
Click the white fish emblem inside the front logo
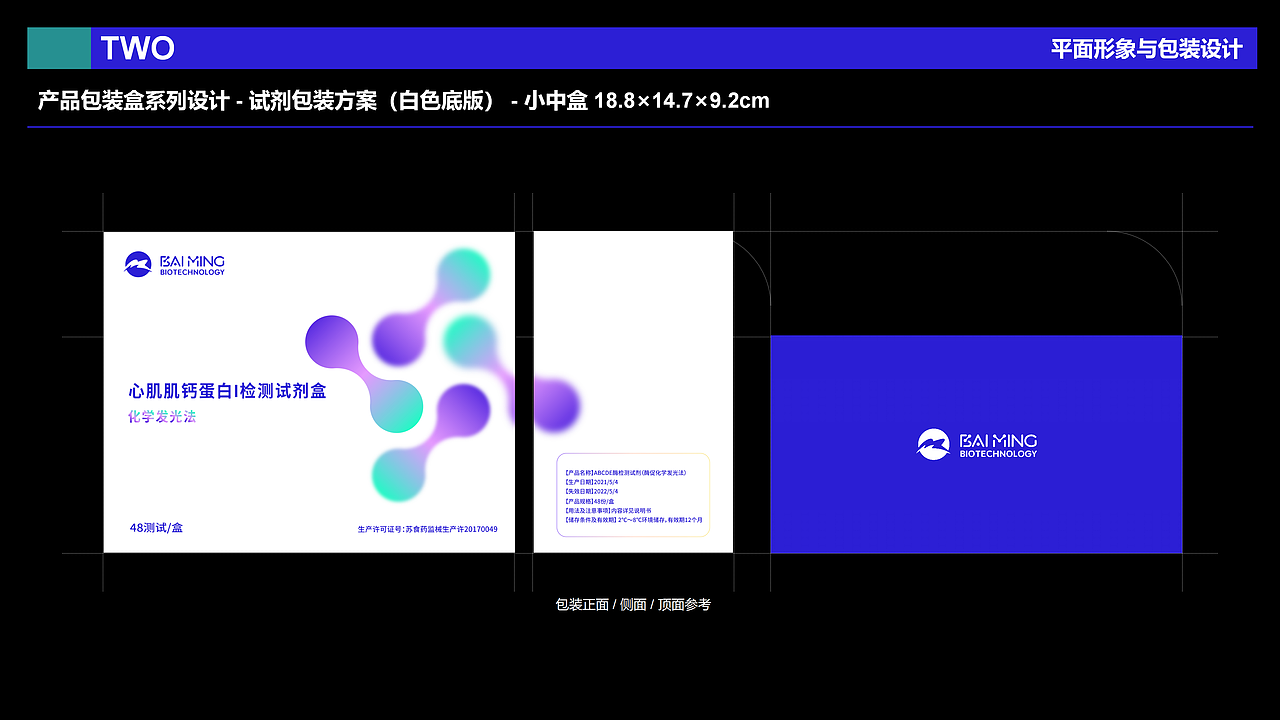(x=136, y=263)
